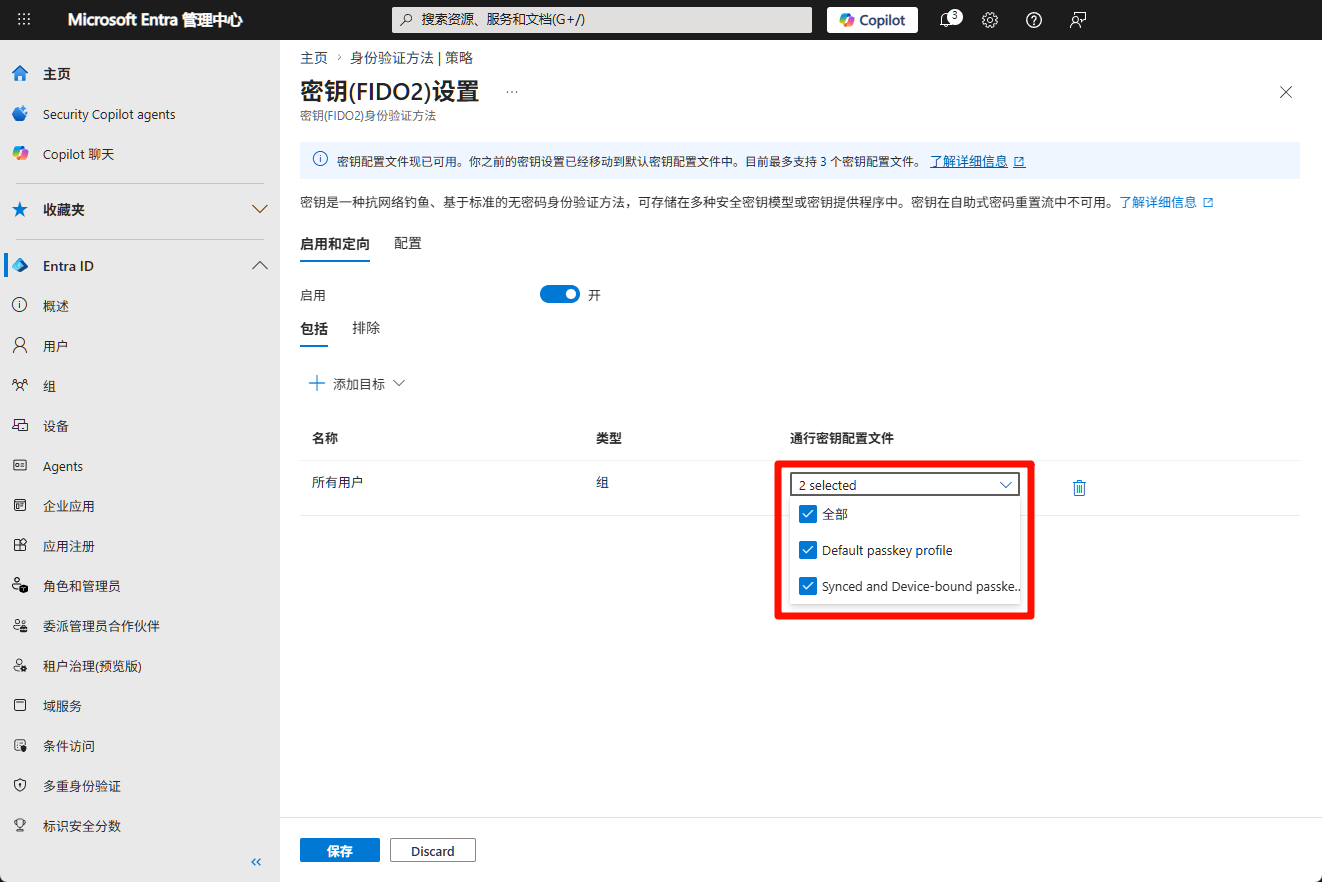Click the 域服务 icon

20,706
